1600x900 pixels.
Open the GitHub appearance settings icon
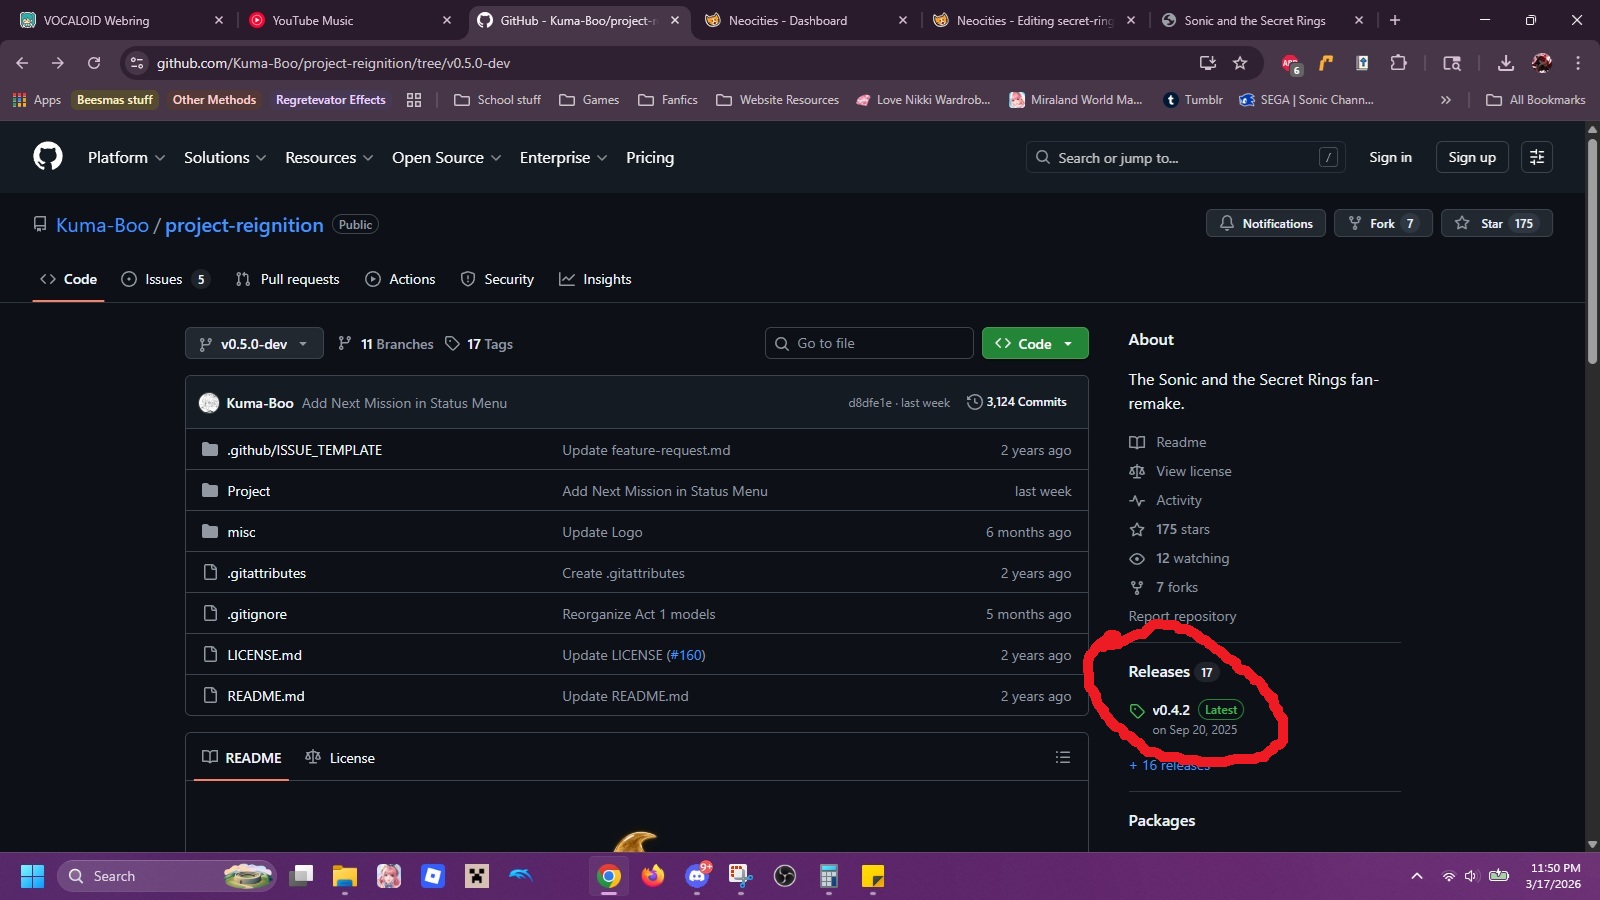[1537, 157]
